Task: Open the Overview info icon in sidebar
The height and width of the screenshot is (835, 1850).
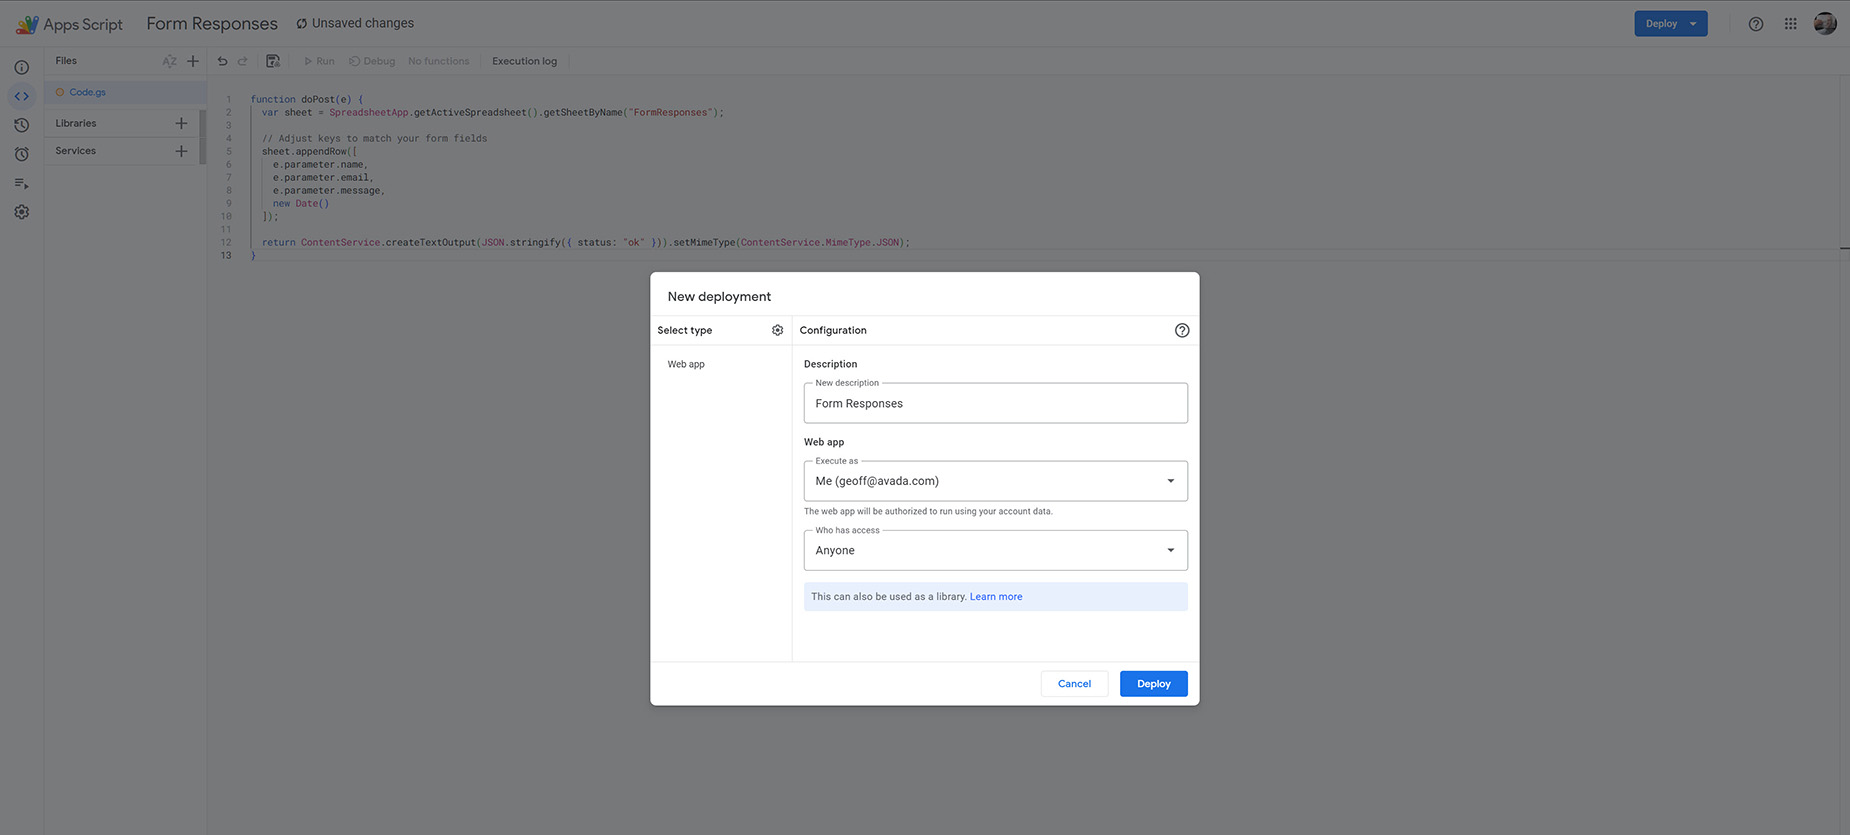Action: (x=22, y=67)
